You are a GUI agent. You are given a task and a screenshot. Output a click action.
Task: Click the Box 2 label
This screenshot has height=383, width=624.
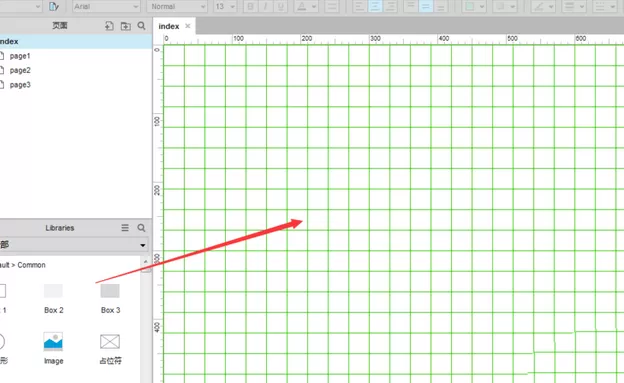[54, 310]
